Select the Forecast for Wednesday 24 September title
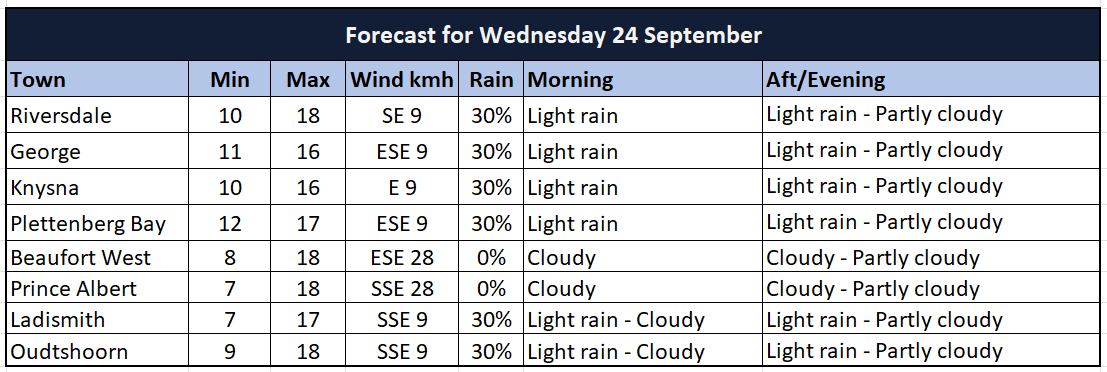 [x=554, y=35]
